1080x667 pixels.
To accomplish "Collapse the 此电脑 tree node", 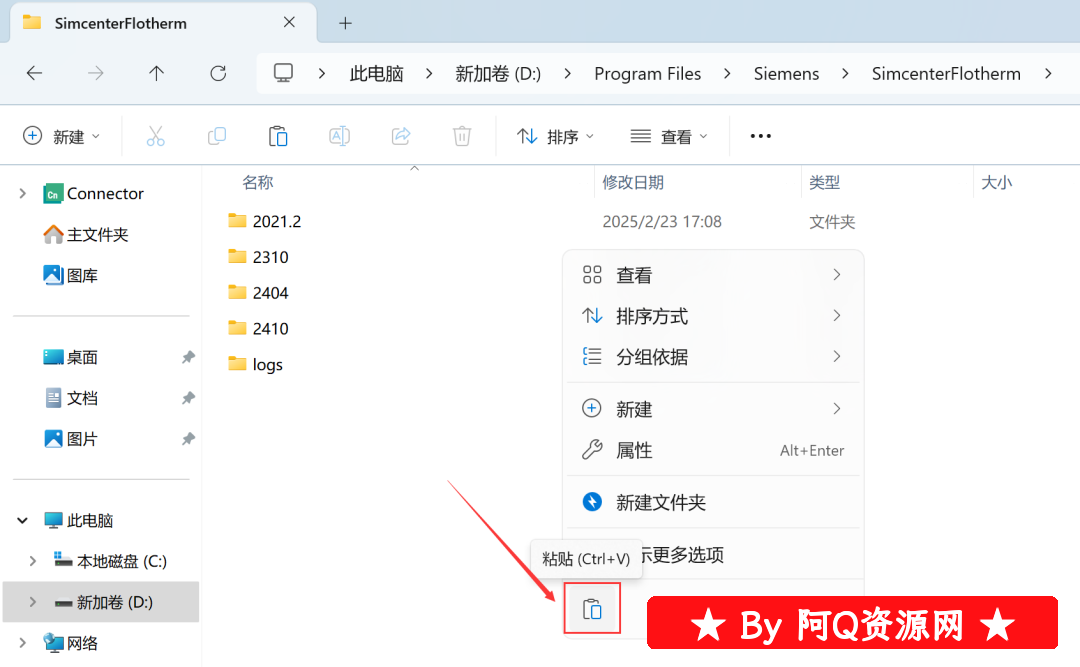I will [x=23, y=520].
